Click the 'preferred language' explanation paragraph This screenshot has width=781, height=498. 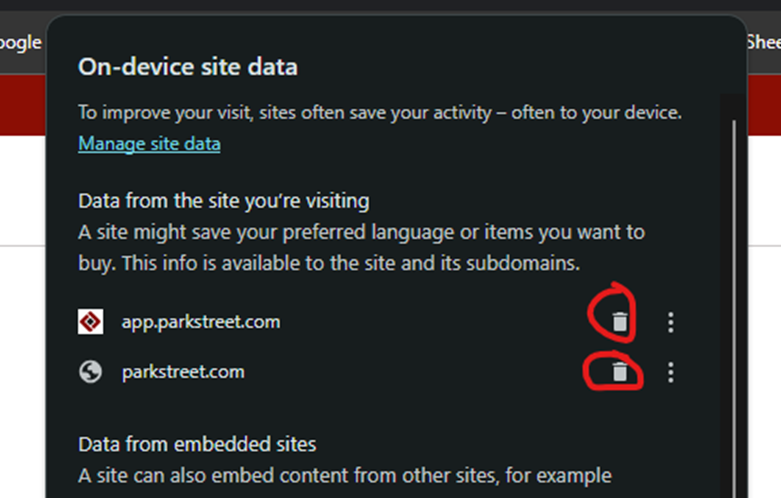click(x=362, y=248)
